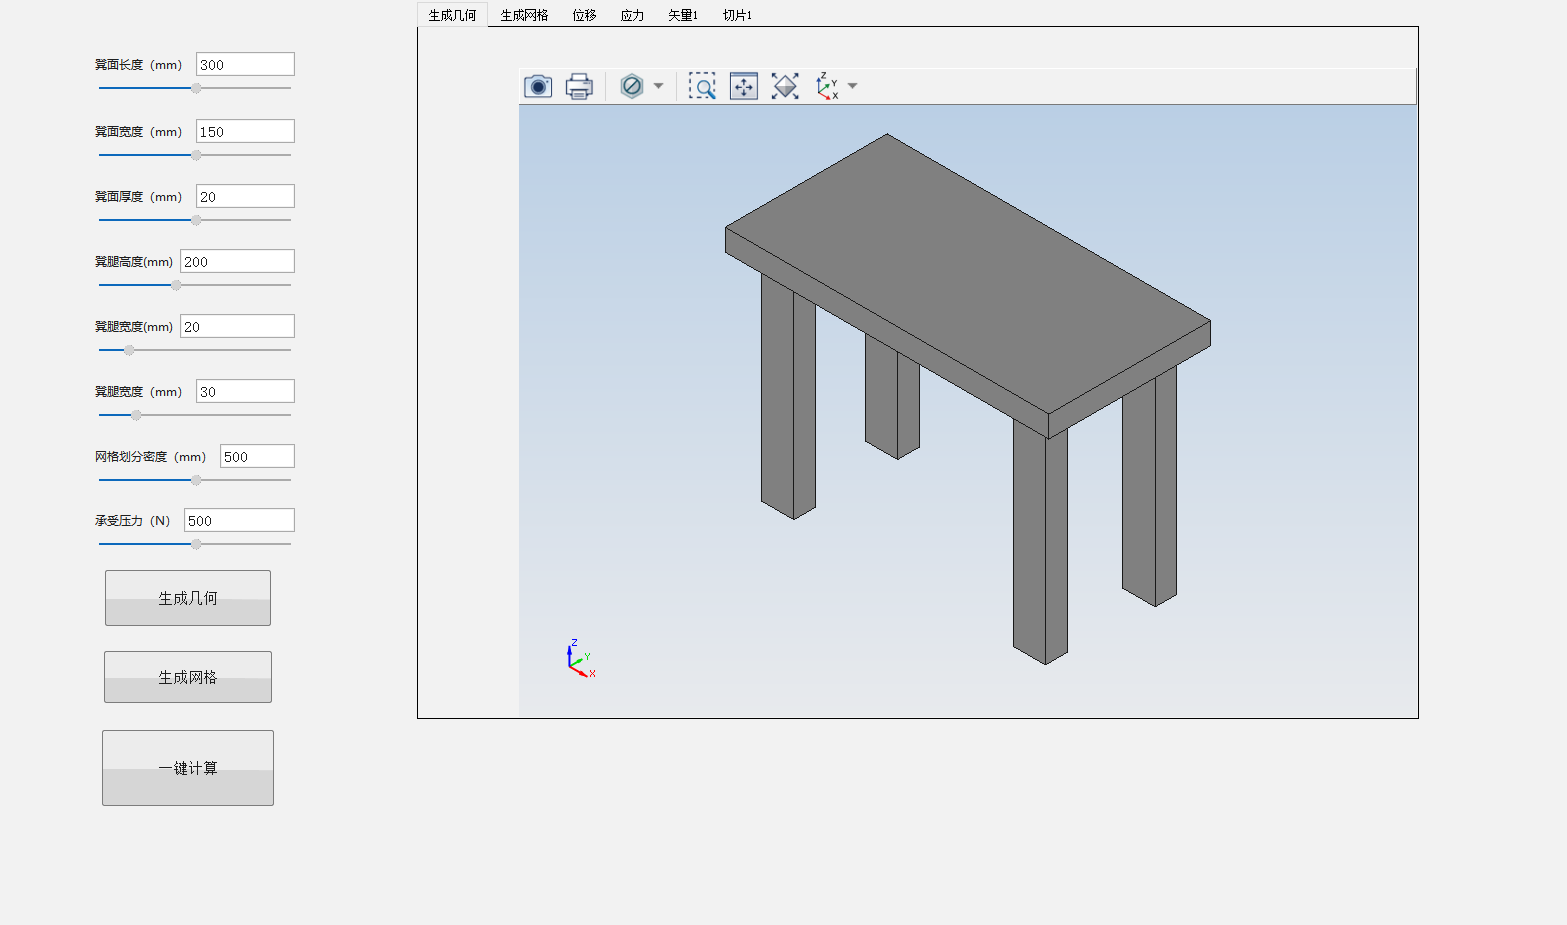Image resolution: width=1567 pixels, height=925 pixels.
Task: Click the 凳面长度 (mm) label
Action: (138, 65)
